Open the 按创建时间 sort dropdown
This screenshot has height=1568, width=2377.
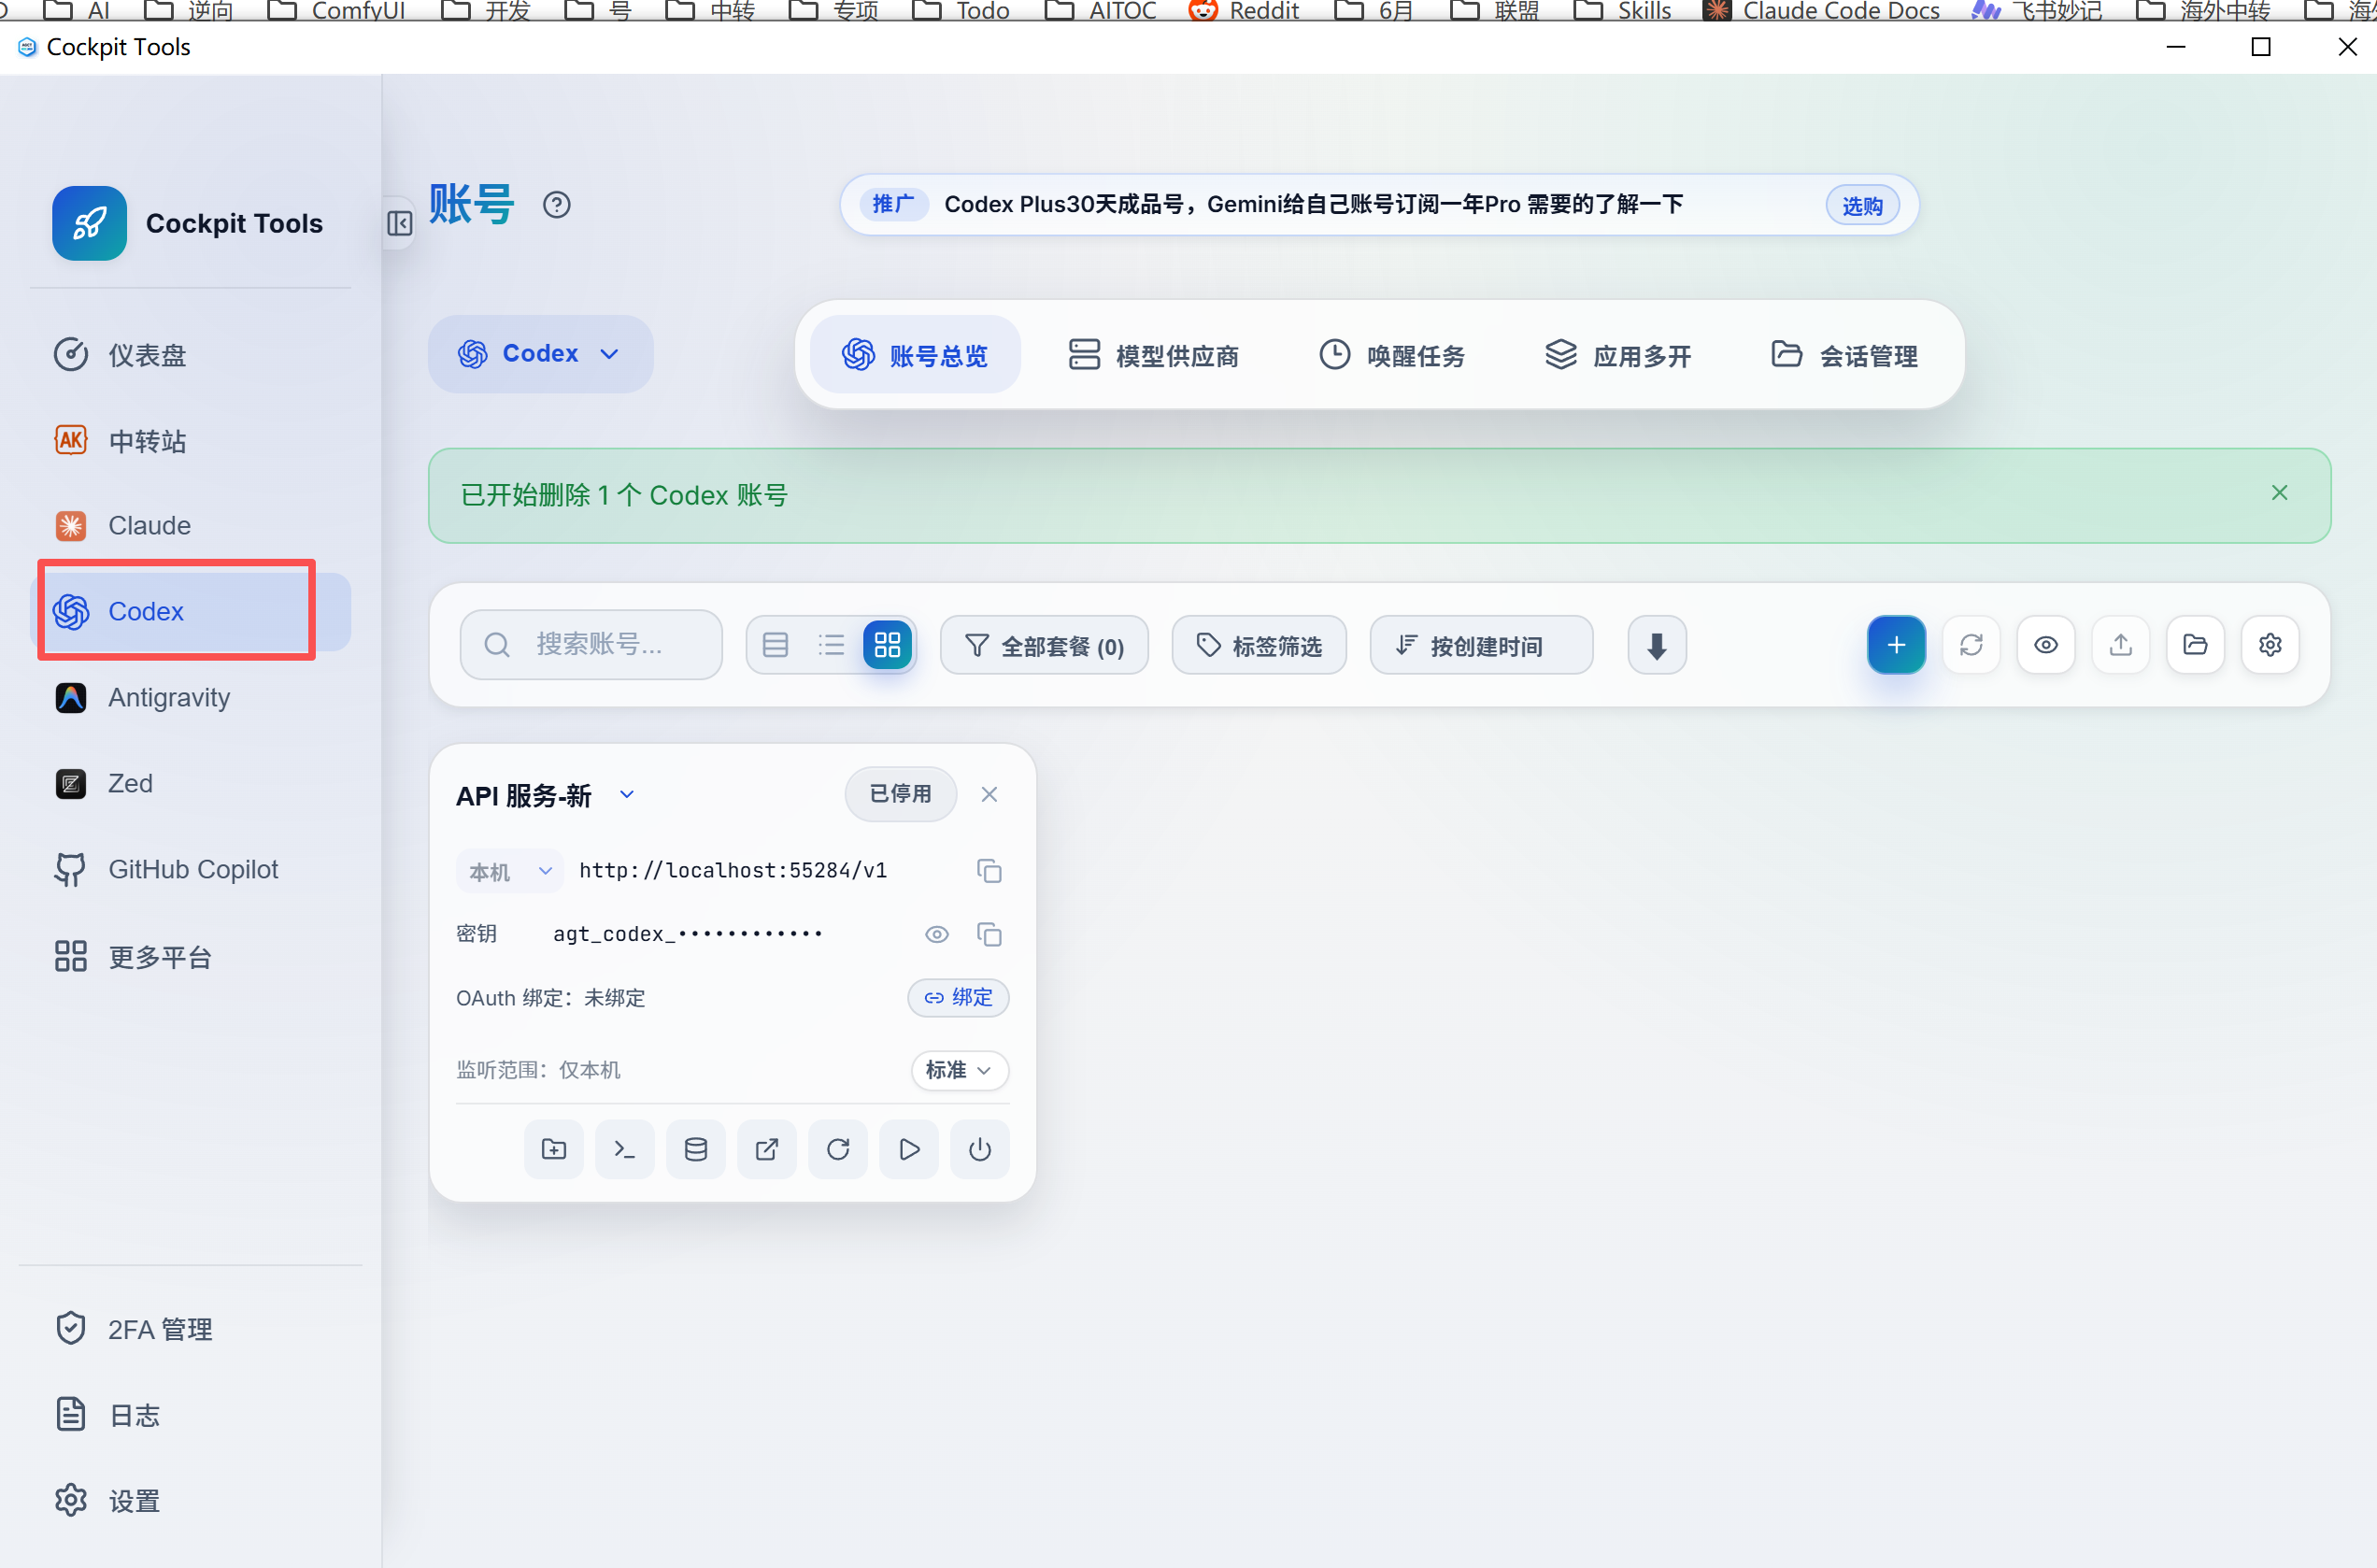(x=1481, y=646)
